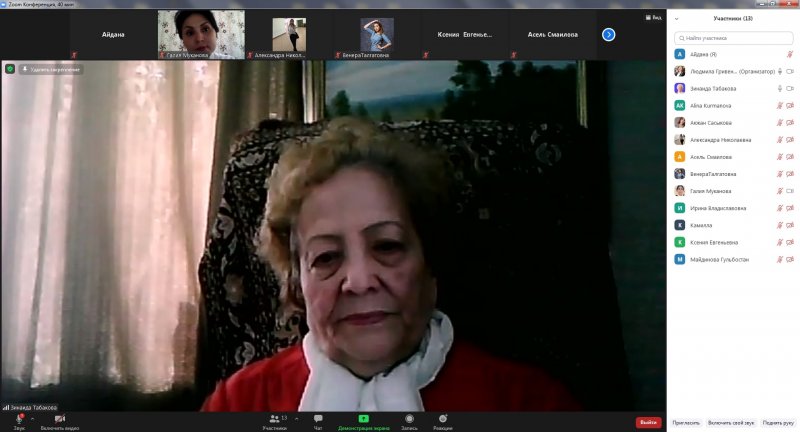
Task: Select Ксения Евгенье... thumbnail in top strip
Action: (x=465, y=35)
